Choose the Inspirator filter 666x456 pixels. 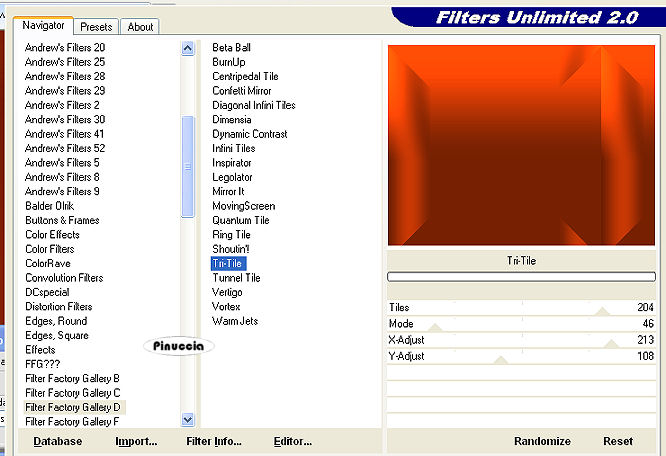tap(231, 163)
